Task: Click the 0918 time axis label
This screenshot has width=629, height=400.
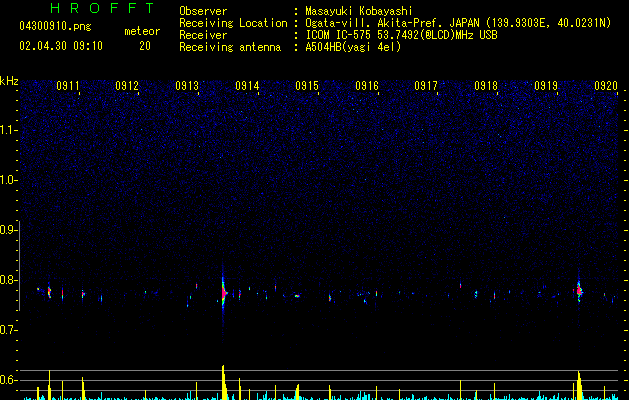Action: (x=486, y=86)
